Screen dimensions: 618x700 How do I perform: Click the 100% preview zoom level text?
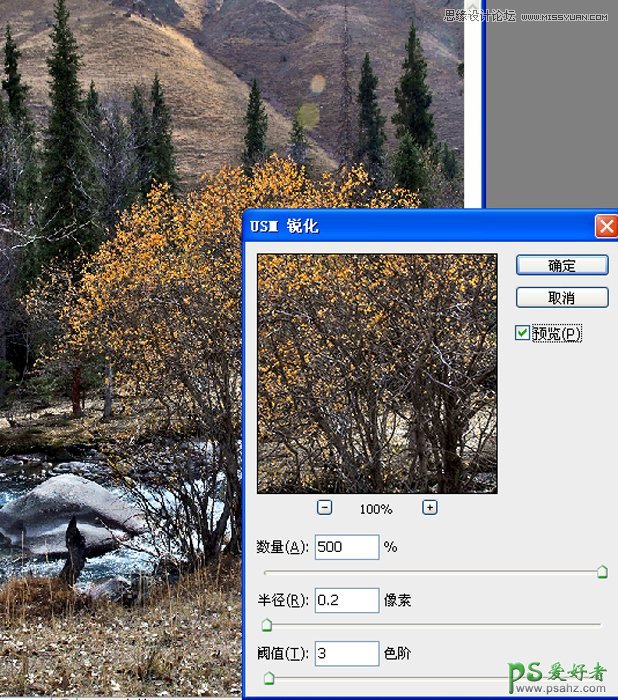[x=376, y=509]
